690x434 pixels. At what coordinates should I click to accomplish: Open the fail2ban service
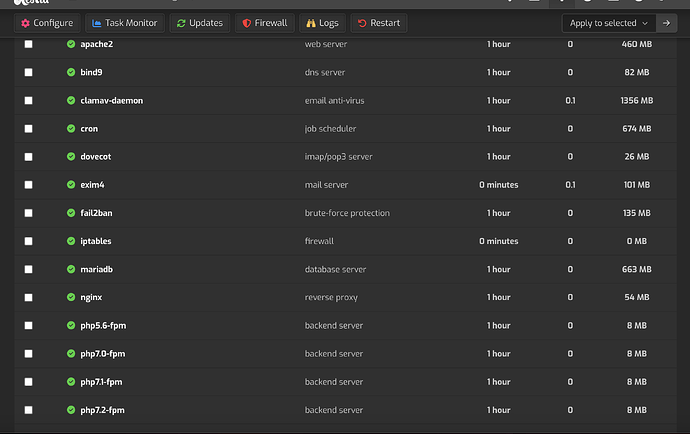pyautogui.click(x=96, y=213)
